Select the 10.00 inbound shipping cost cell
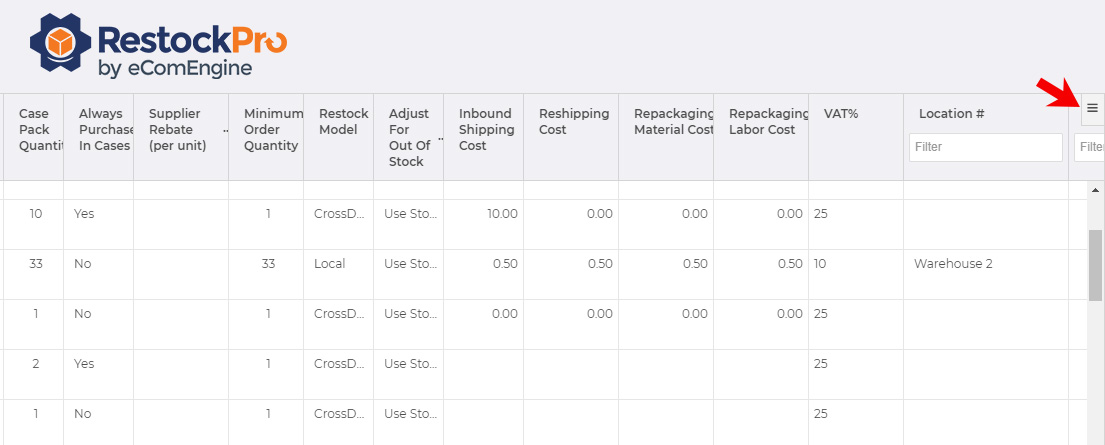The image size is (1105, 445). coord(501,214)
